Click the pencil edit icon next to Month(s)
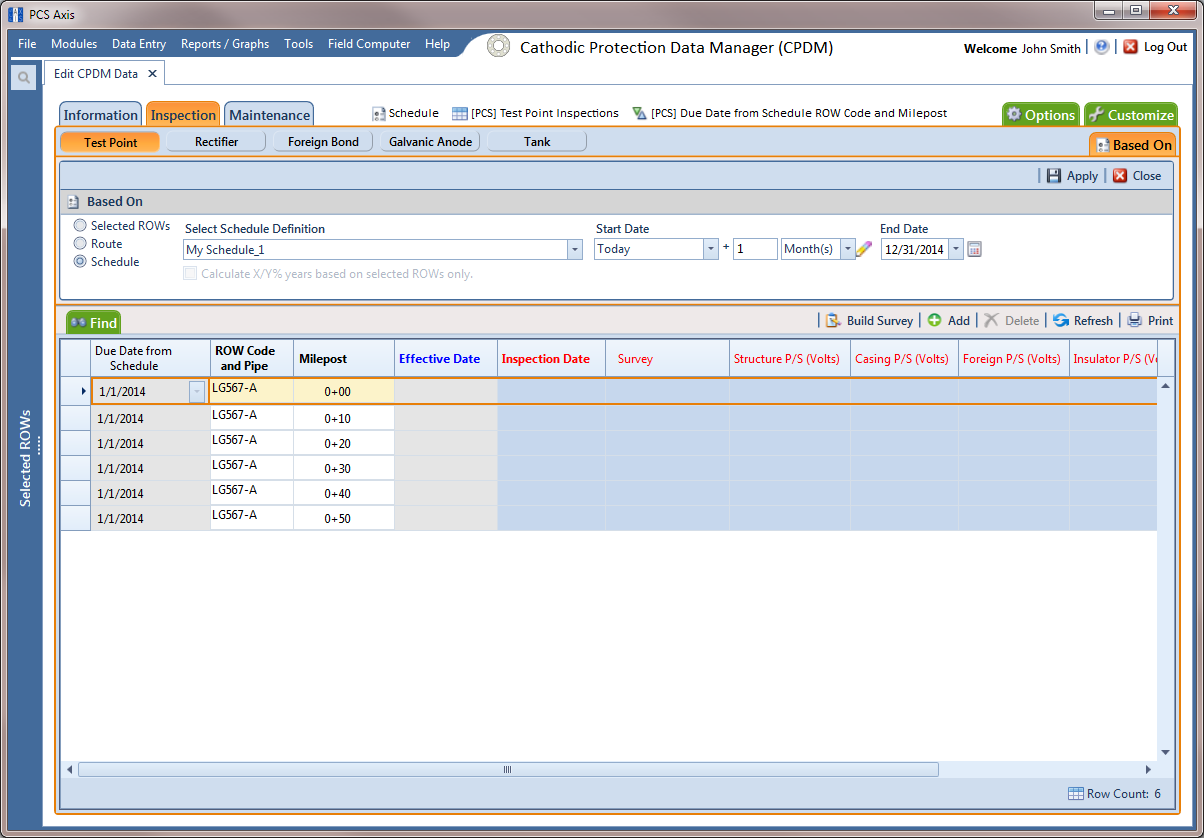 tap(865, 249)
